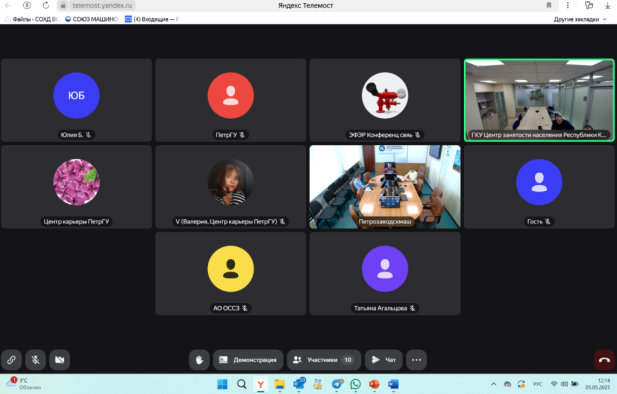
Task: Open the (4) Входящие bookmark
Action: [151, 19]
